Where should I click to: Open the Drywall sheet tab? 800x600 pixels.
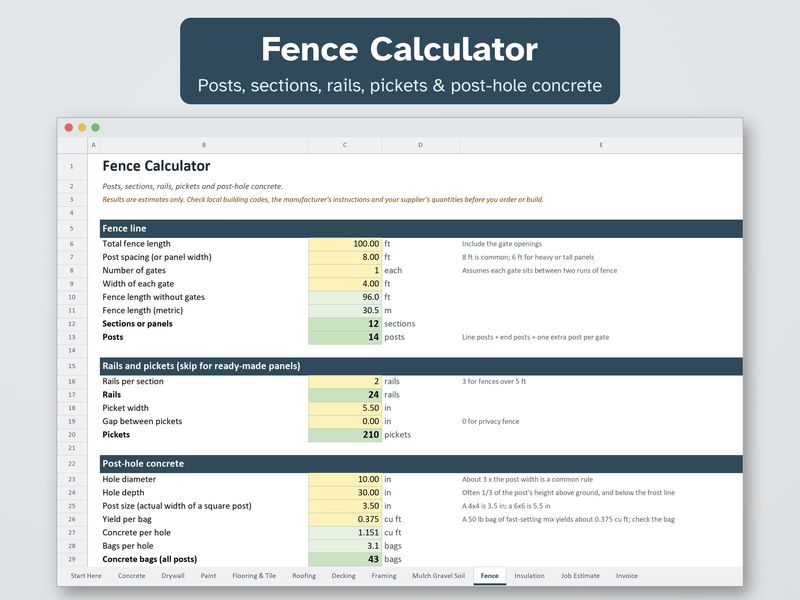coord(173,576)
